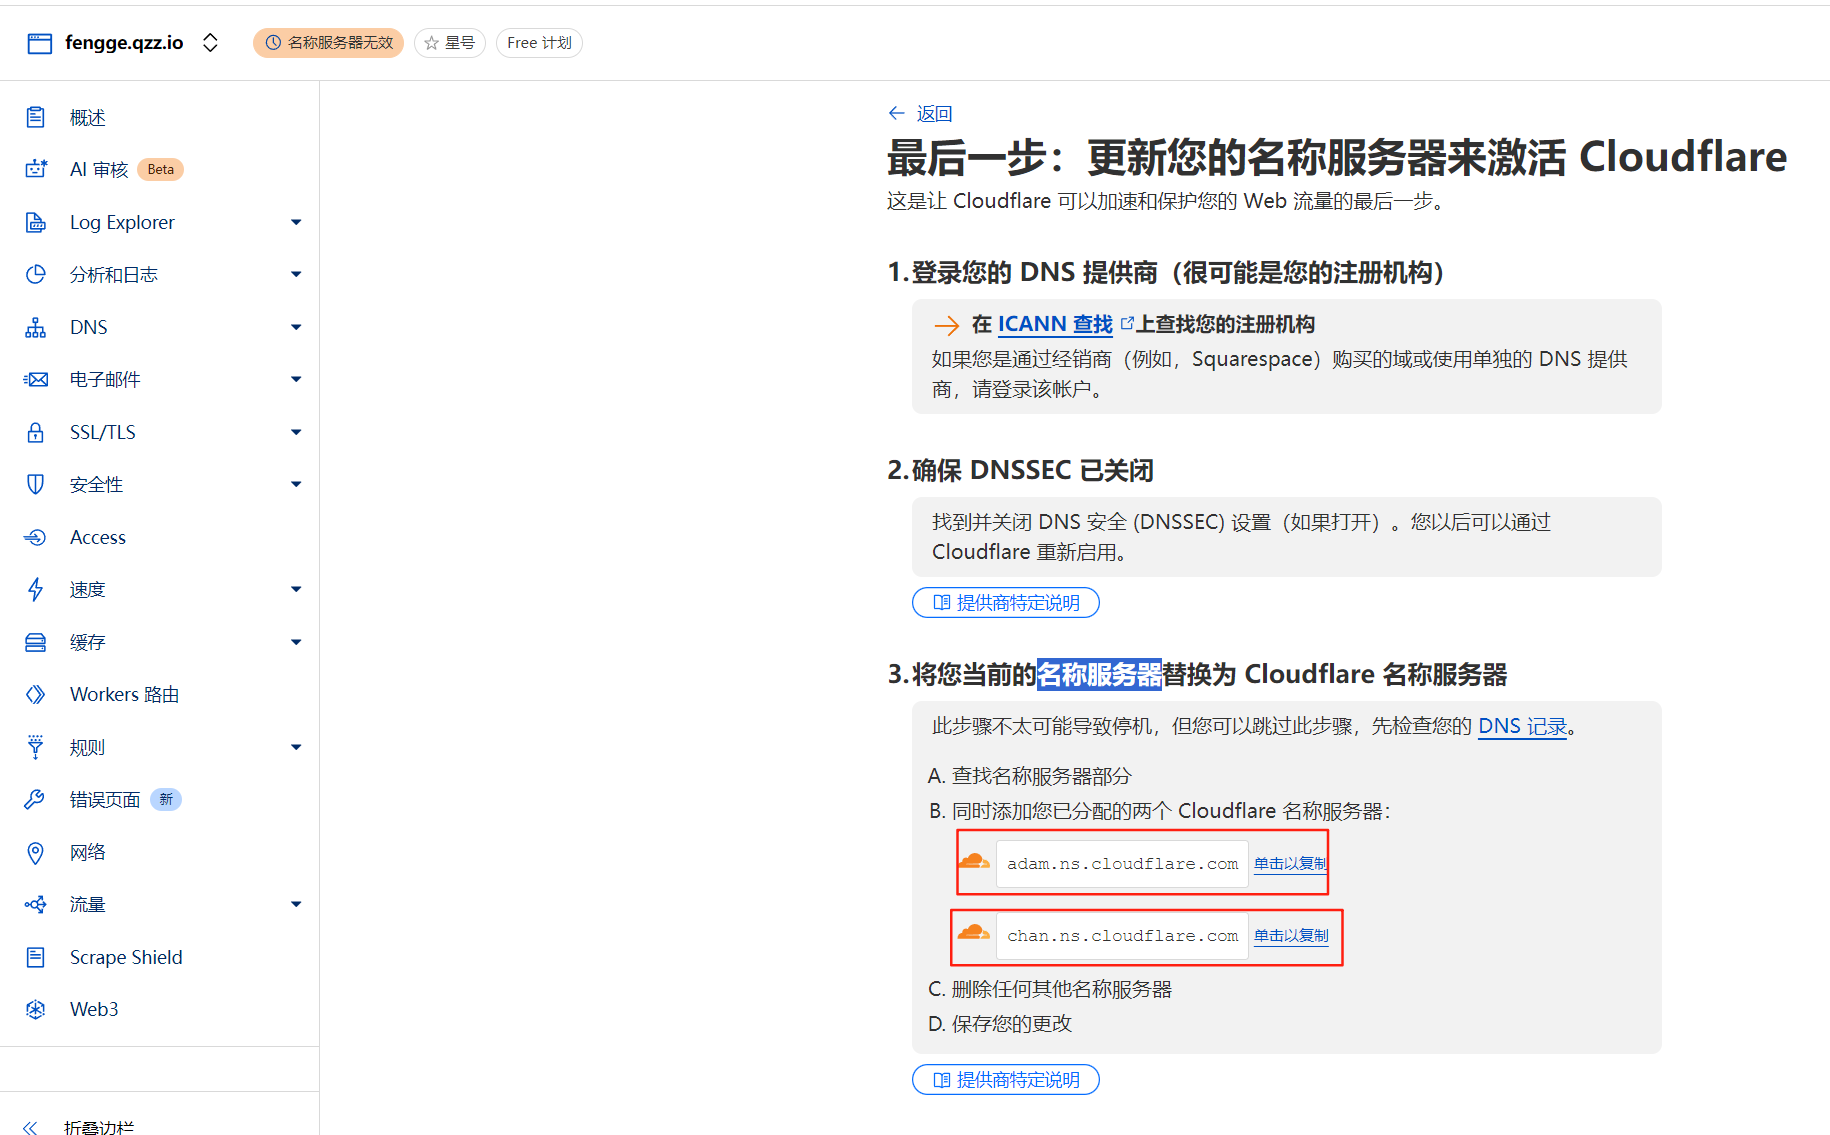Image resolution: width=1830 pixels, height=1135 pixels.
Task: Expand the 规则 dropdown
Action: [x=296, y=747]
